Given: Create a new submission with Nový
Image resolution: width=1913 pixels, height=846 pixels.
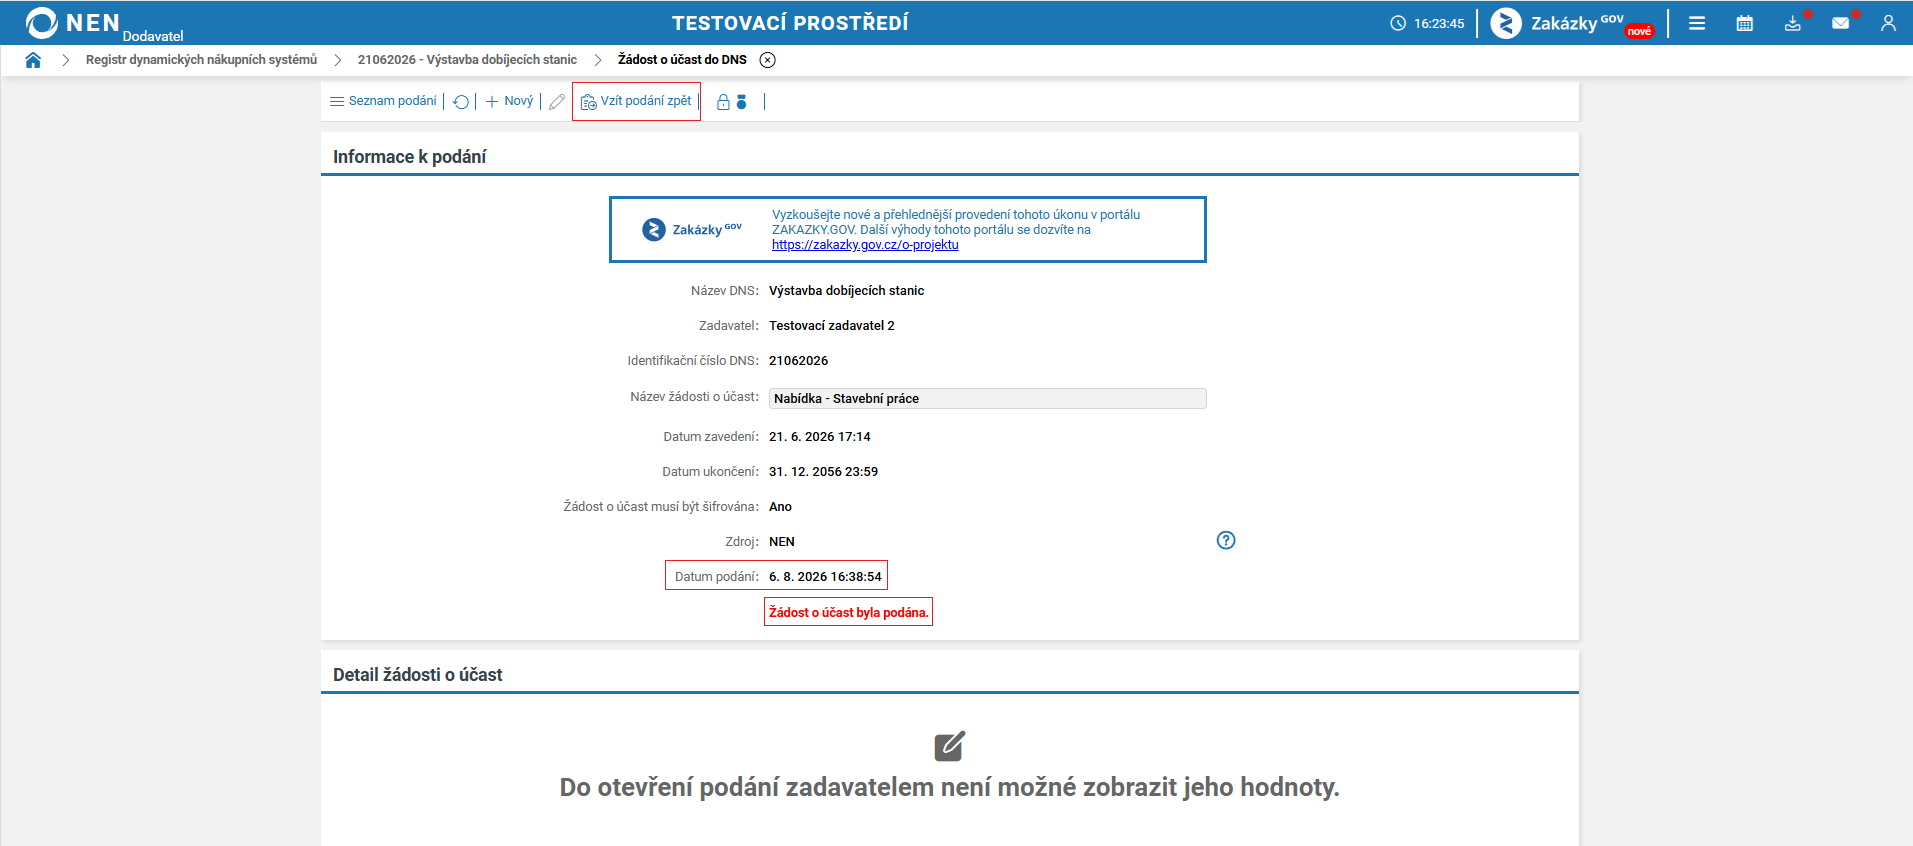Looking at the screenshot, I should (509, 101).
